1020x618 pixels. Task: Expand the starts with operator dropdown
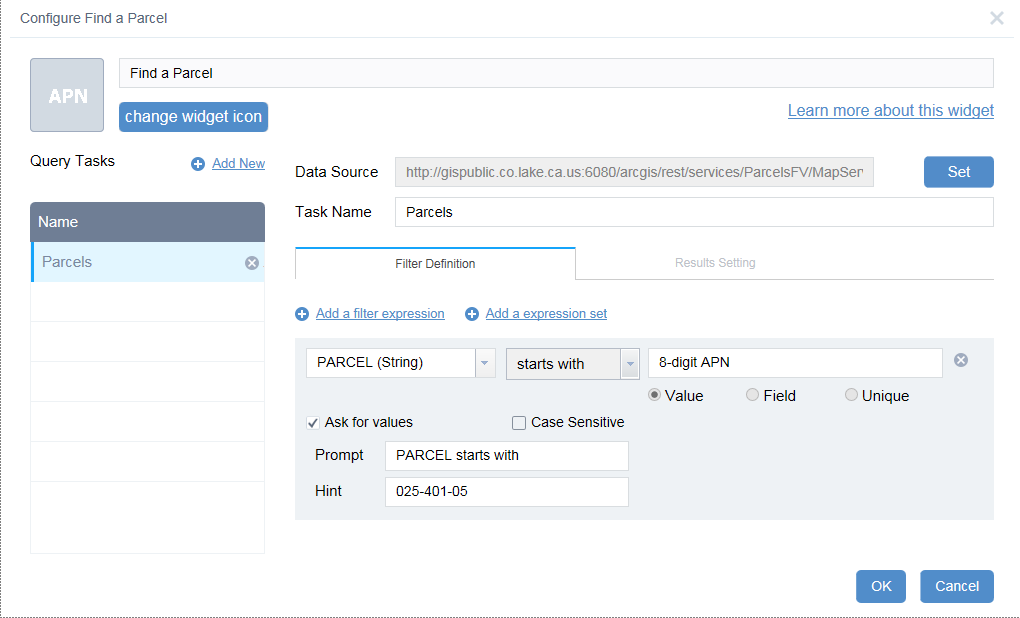point(630,364)
